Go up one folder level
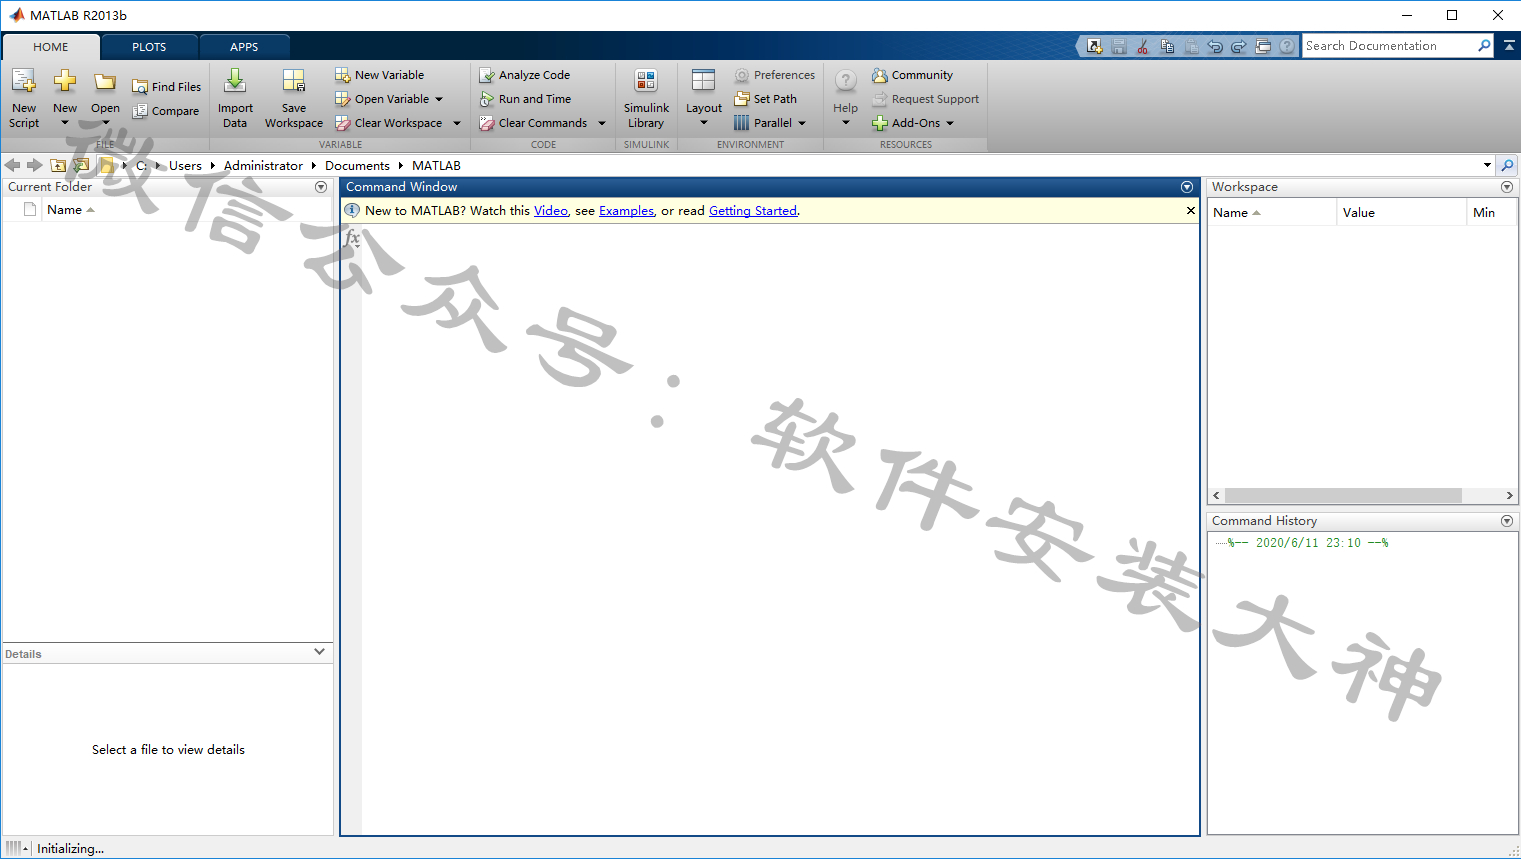The image size is (1521, 859). coord(58,165)
